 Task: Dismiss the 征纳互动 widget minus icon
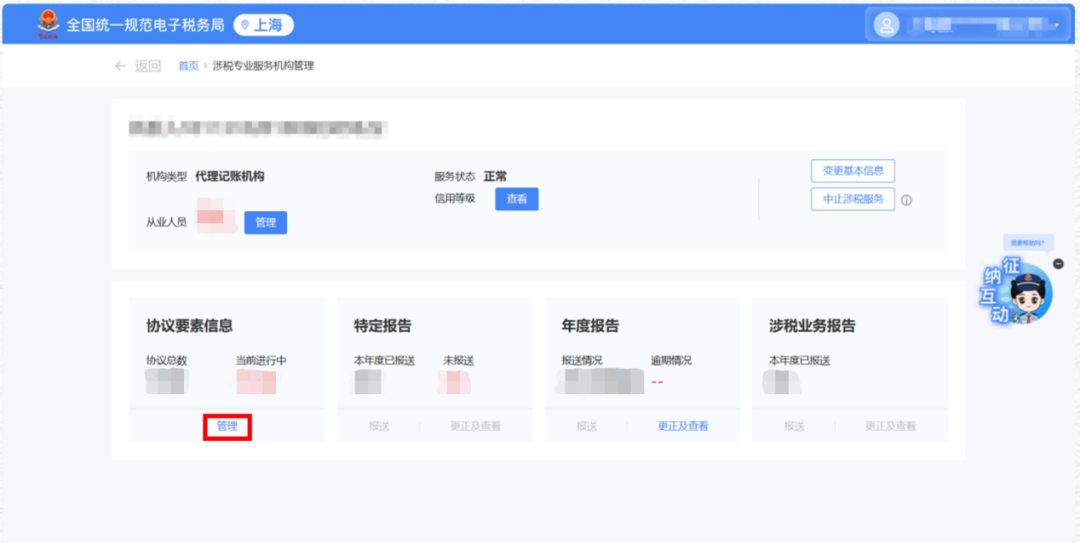(x=1059, y=264)
